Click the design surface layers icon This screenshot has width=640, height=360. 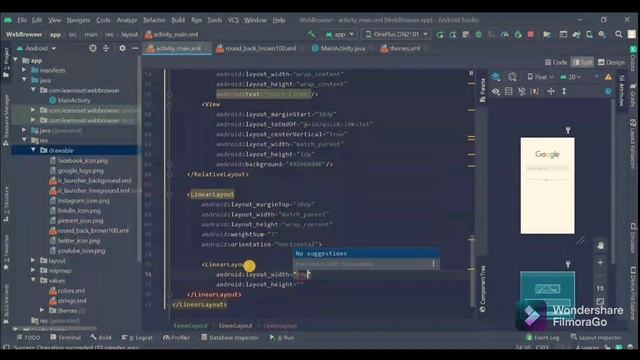[x=496, y=76]
